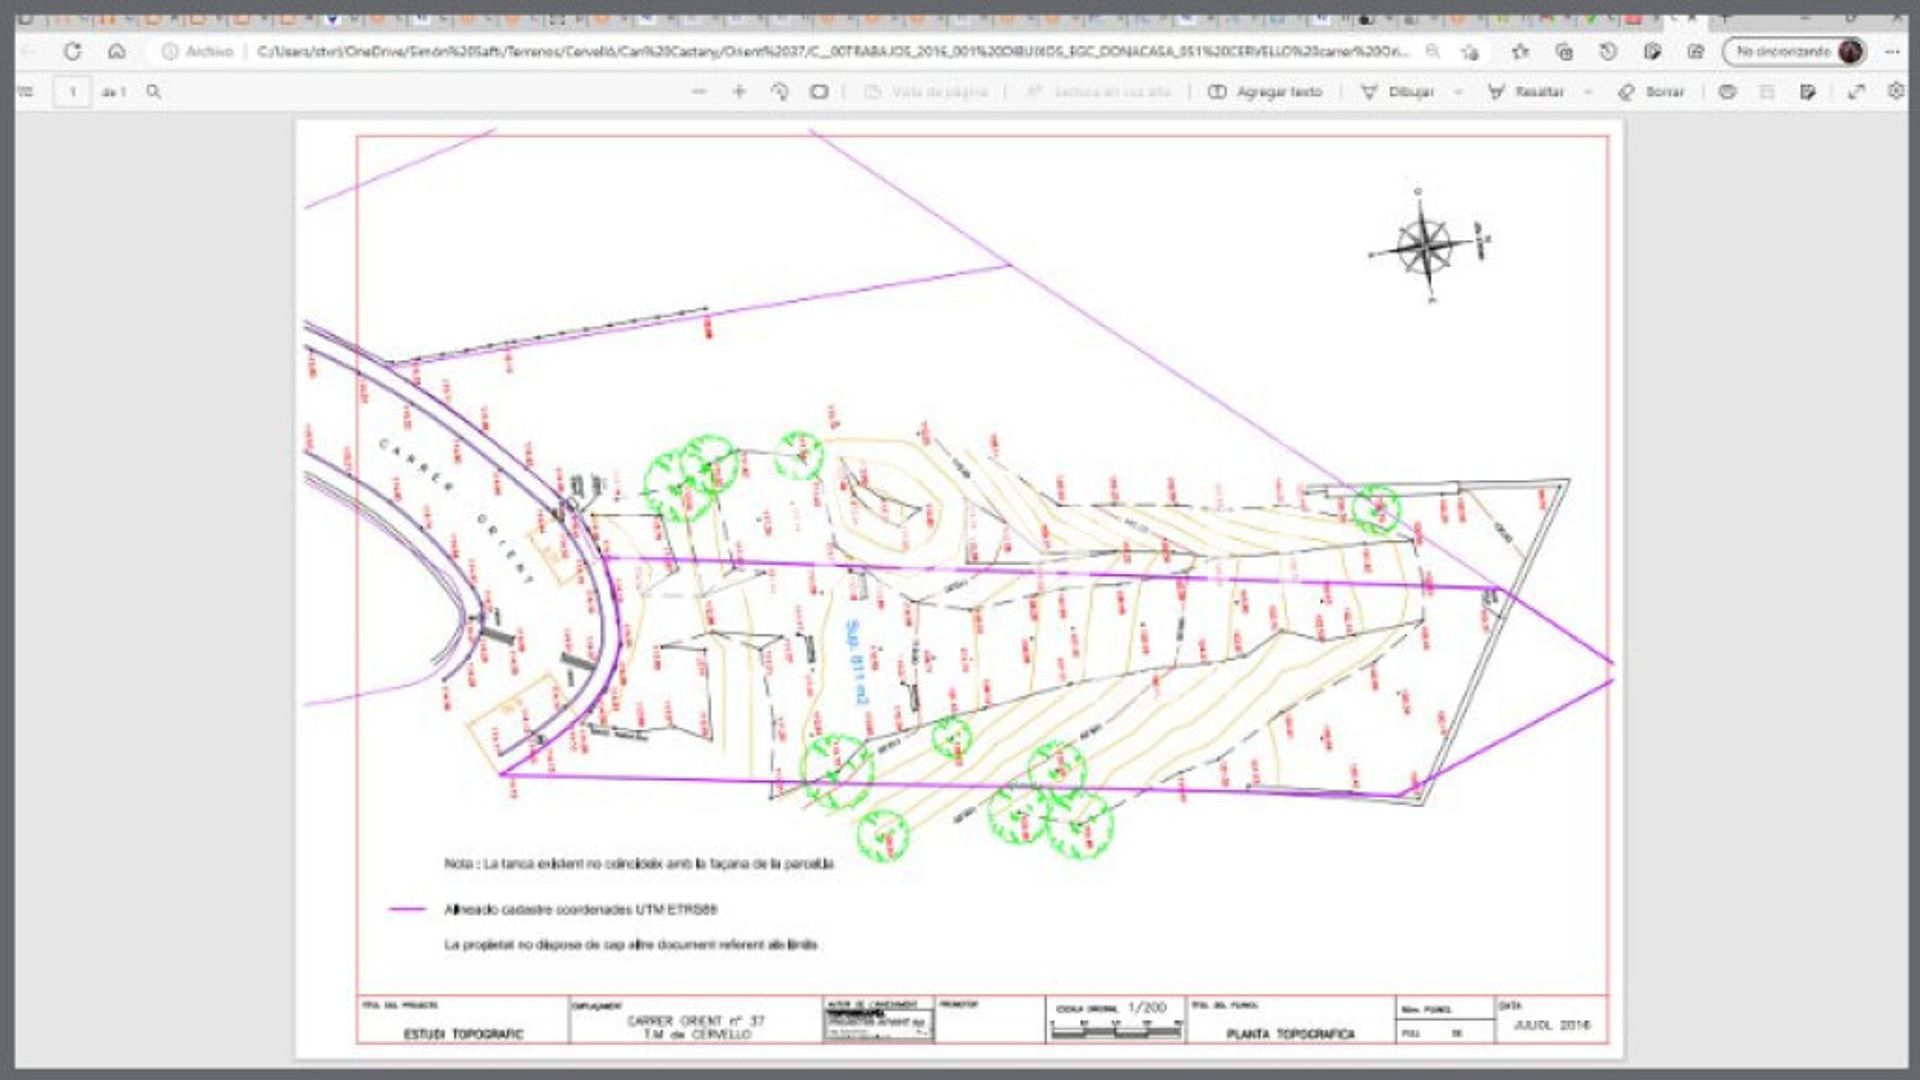Click the Alineacio cadastre coordenades UTM ETRS89 legend

point(580,909)
